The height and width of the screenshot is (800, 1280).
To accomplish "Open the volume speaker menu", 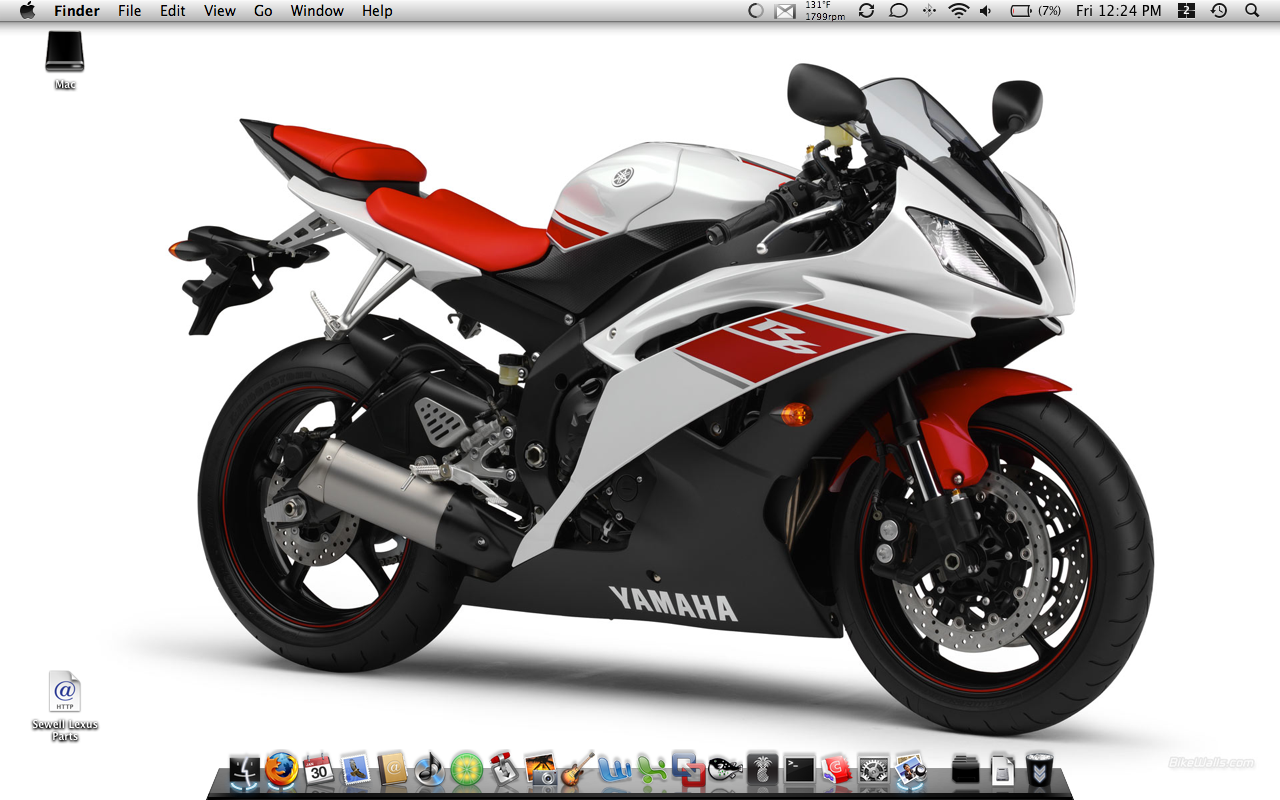I will [986, 11].
